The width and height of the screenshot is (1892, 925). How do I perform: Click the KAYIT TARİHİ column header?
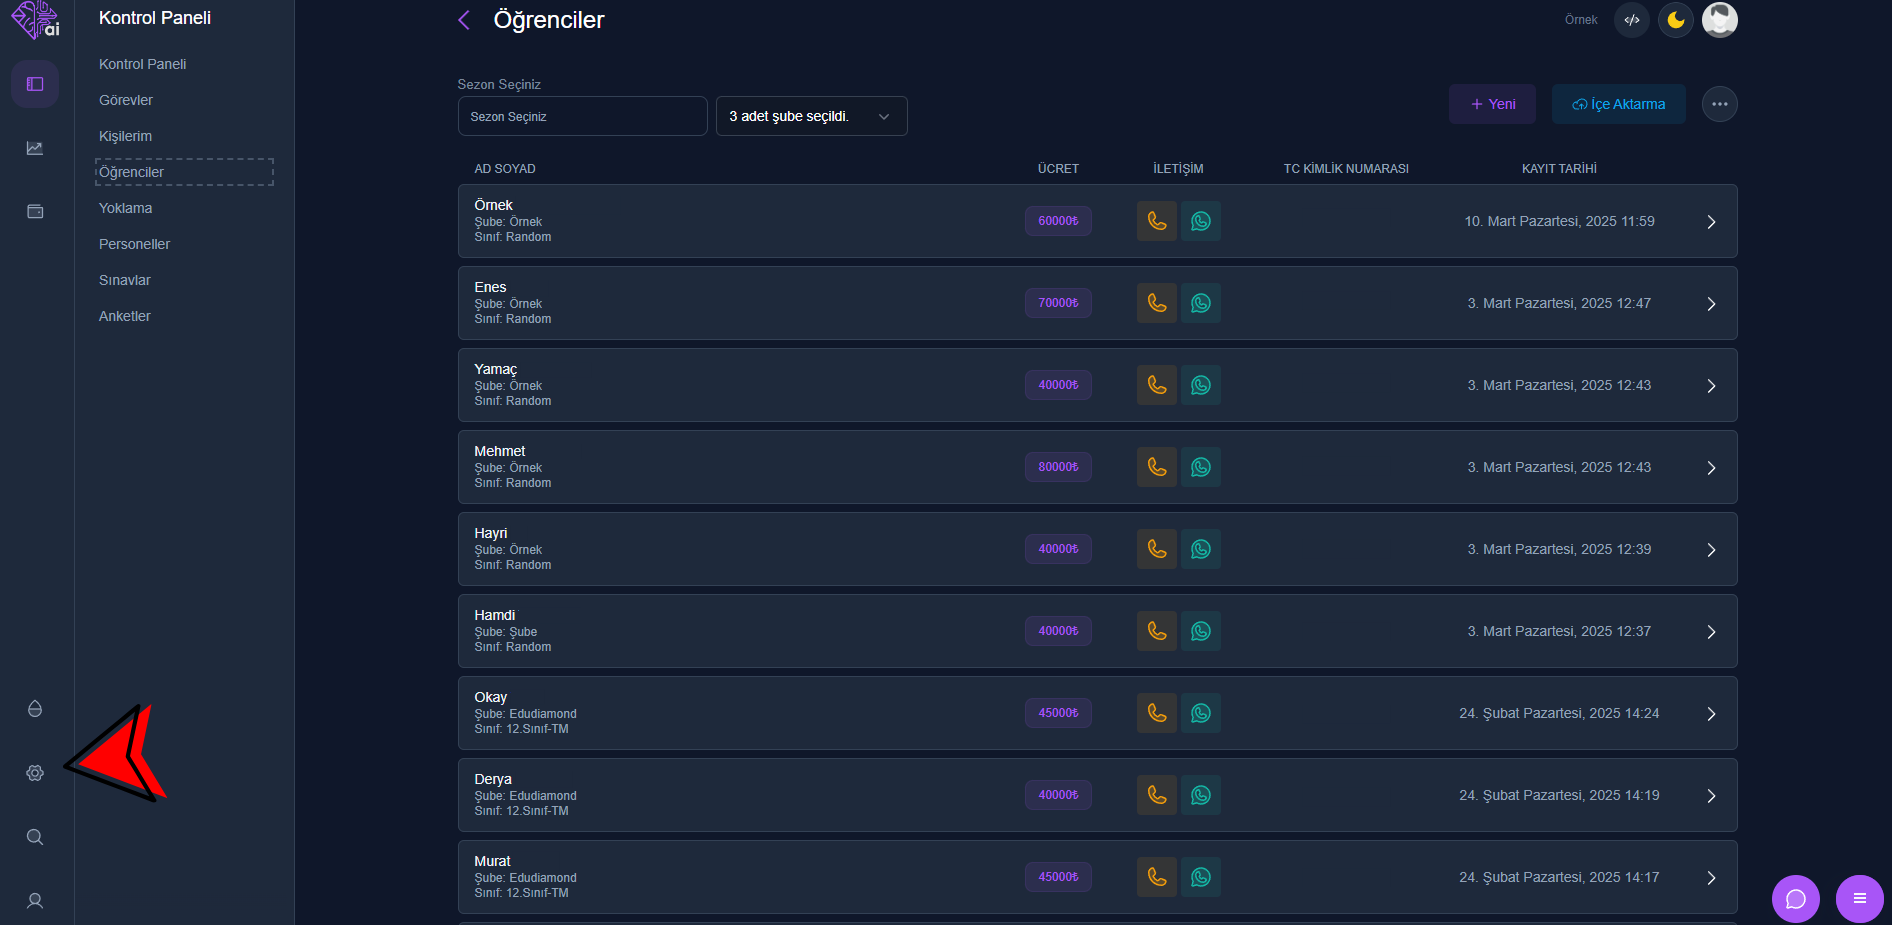point(1559,169)
